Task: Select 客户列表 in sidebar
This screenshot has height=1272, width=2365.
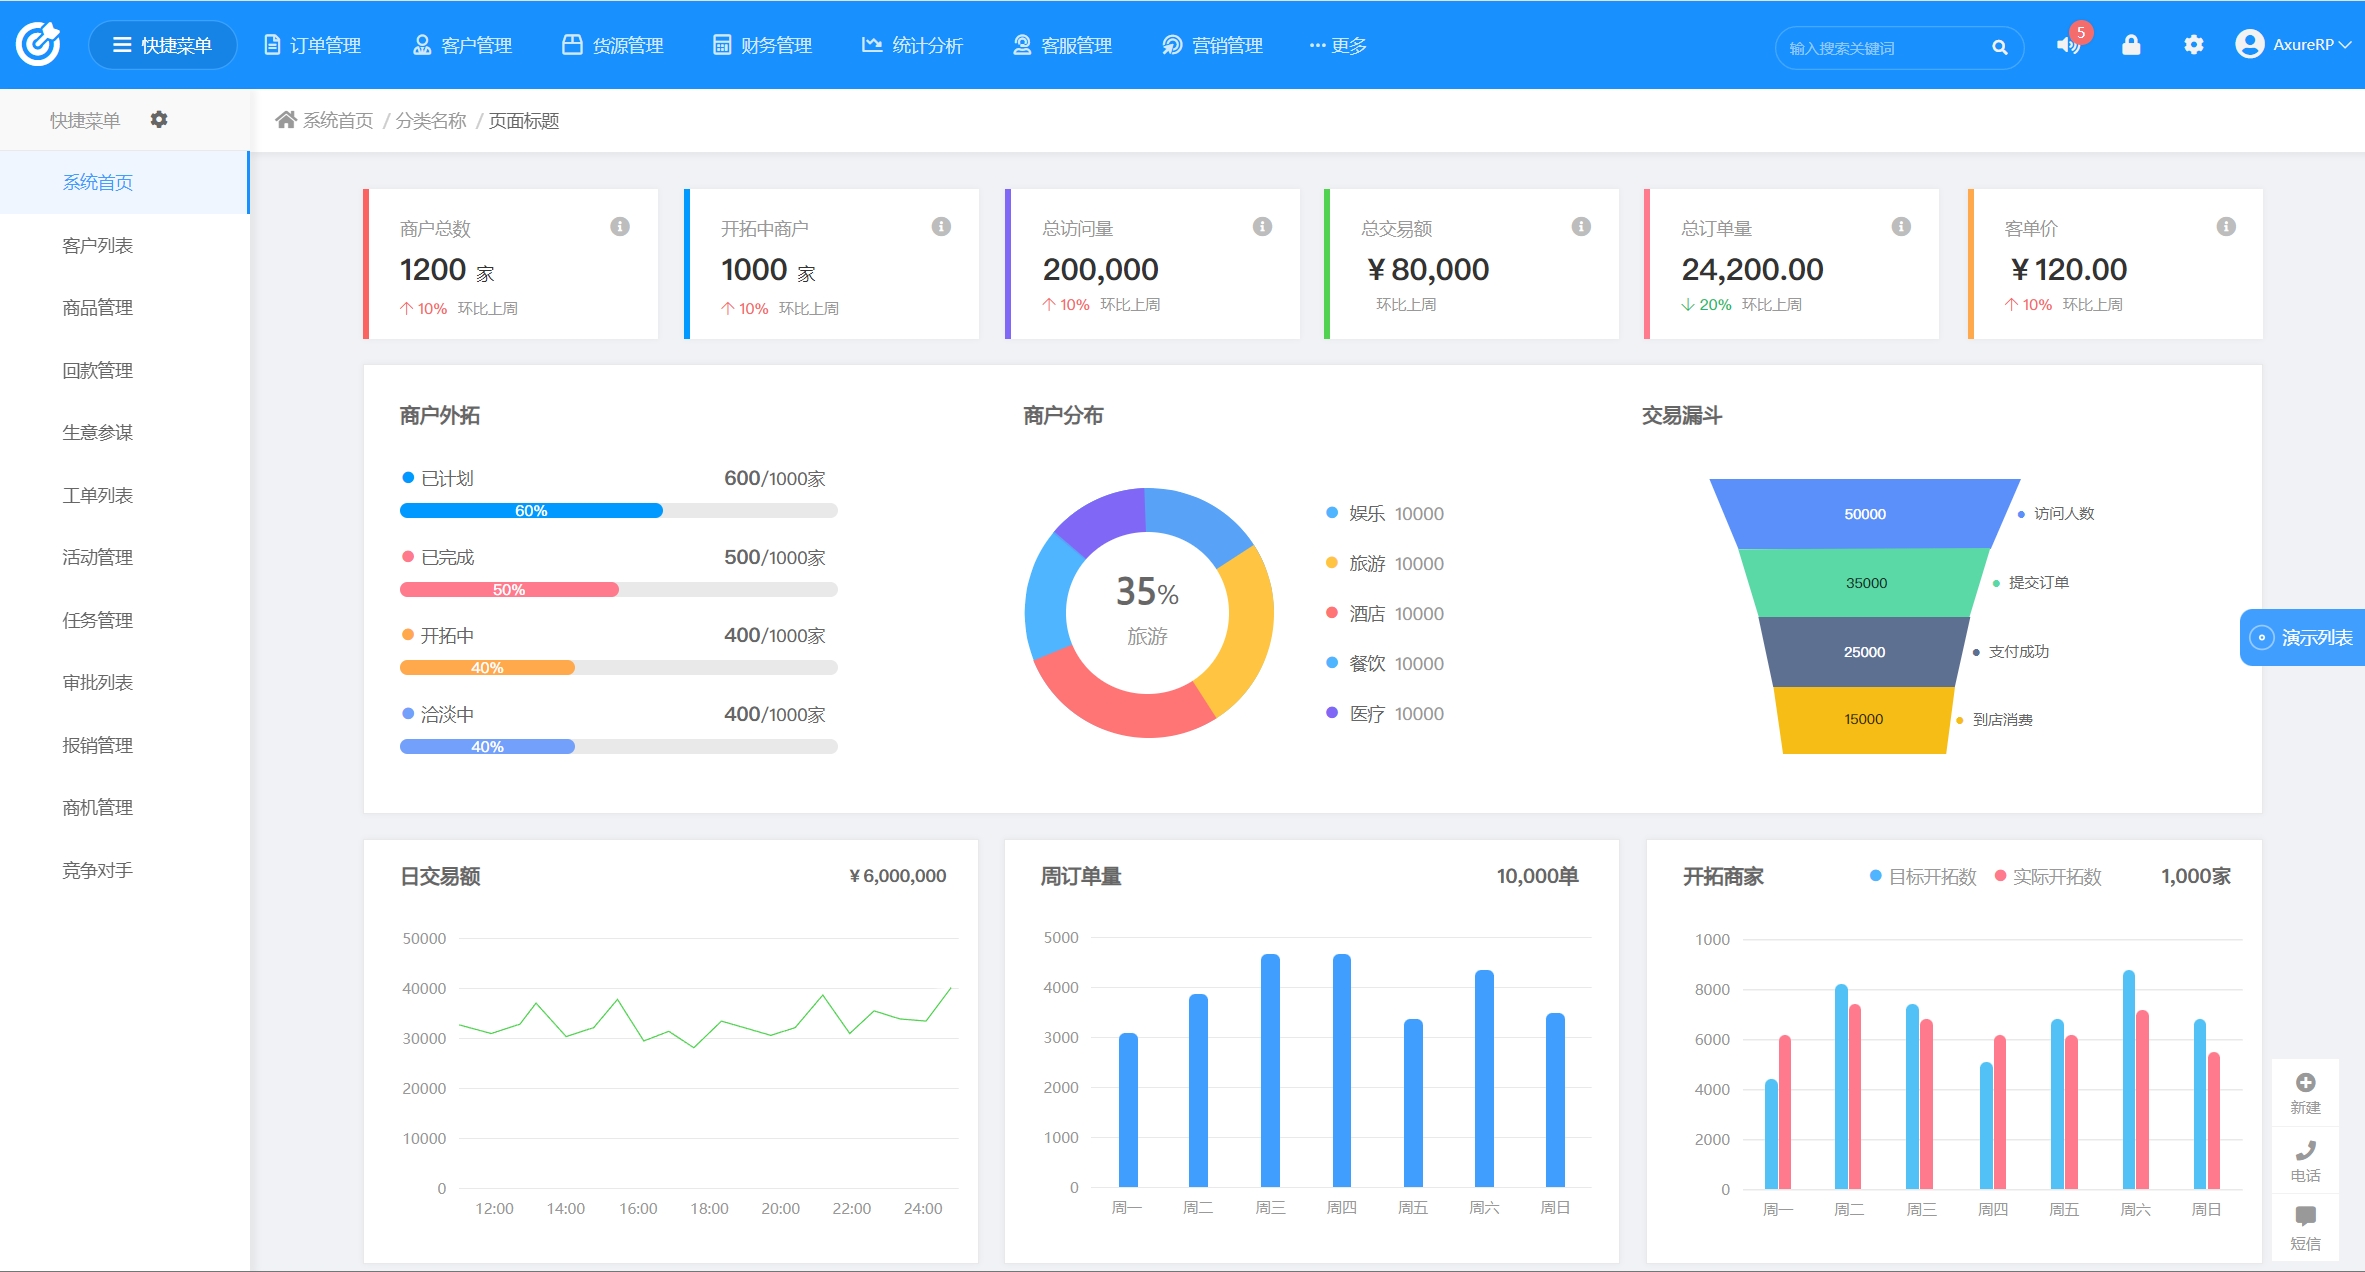Action: click(x=97, y=246)
